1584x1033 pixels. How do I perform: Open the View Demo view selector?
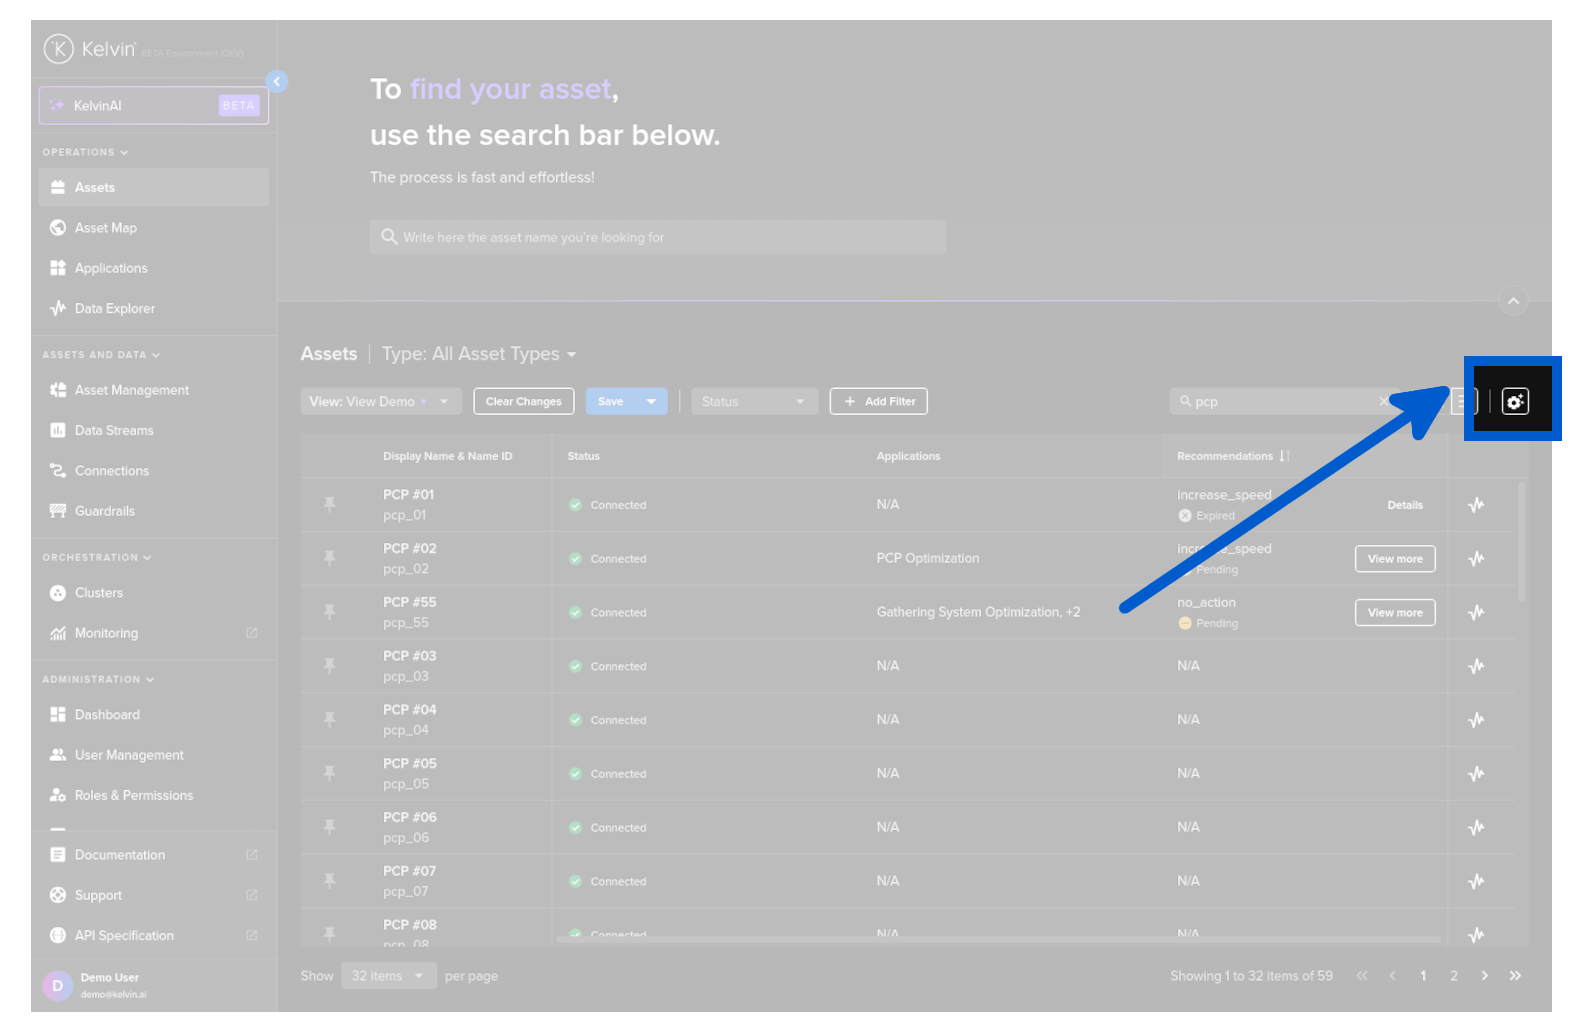[x=380, y=402]
